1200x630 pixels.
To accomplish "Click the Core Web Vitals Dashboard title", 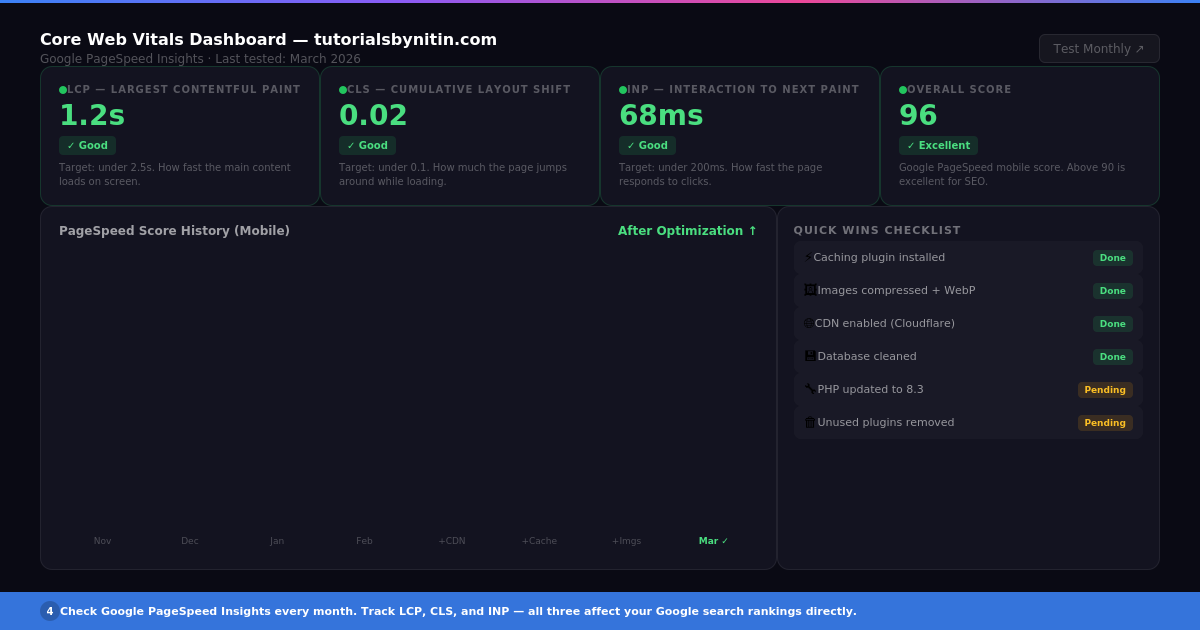I will point(268,40).
